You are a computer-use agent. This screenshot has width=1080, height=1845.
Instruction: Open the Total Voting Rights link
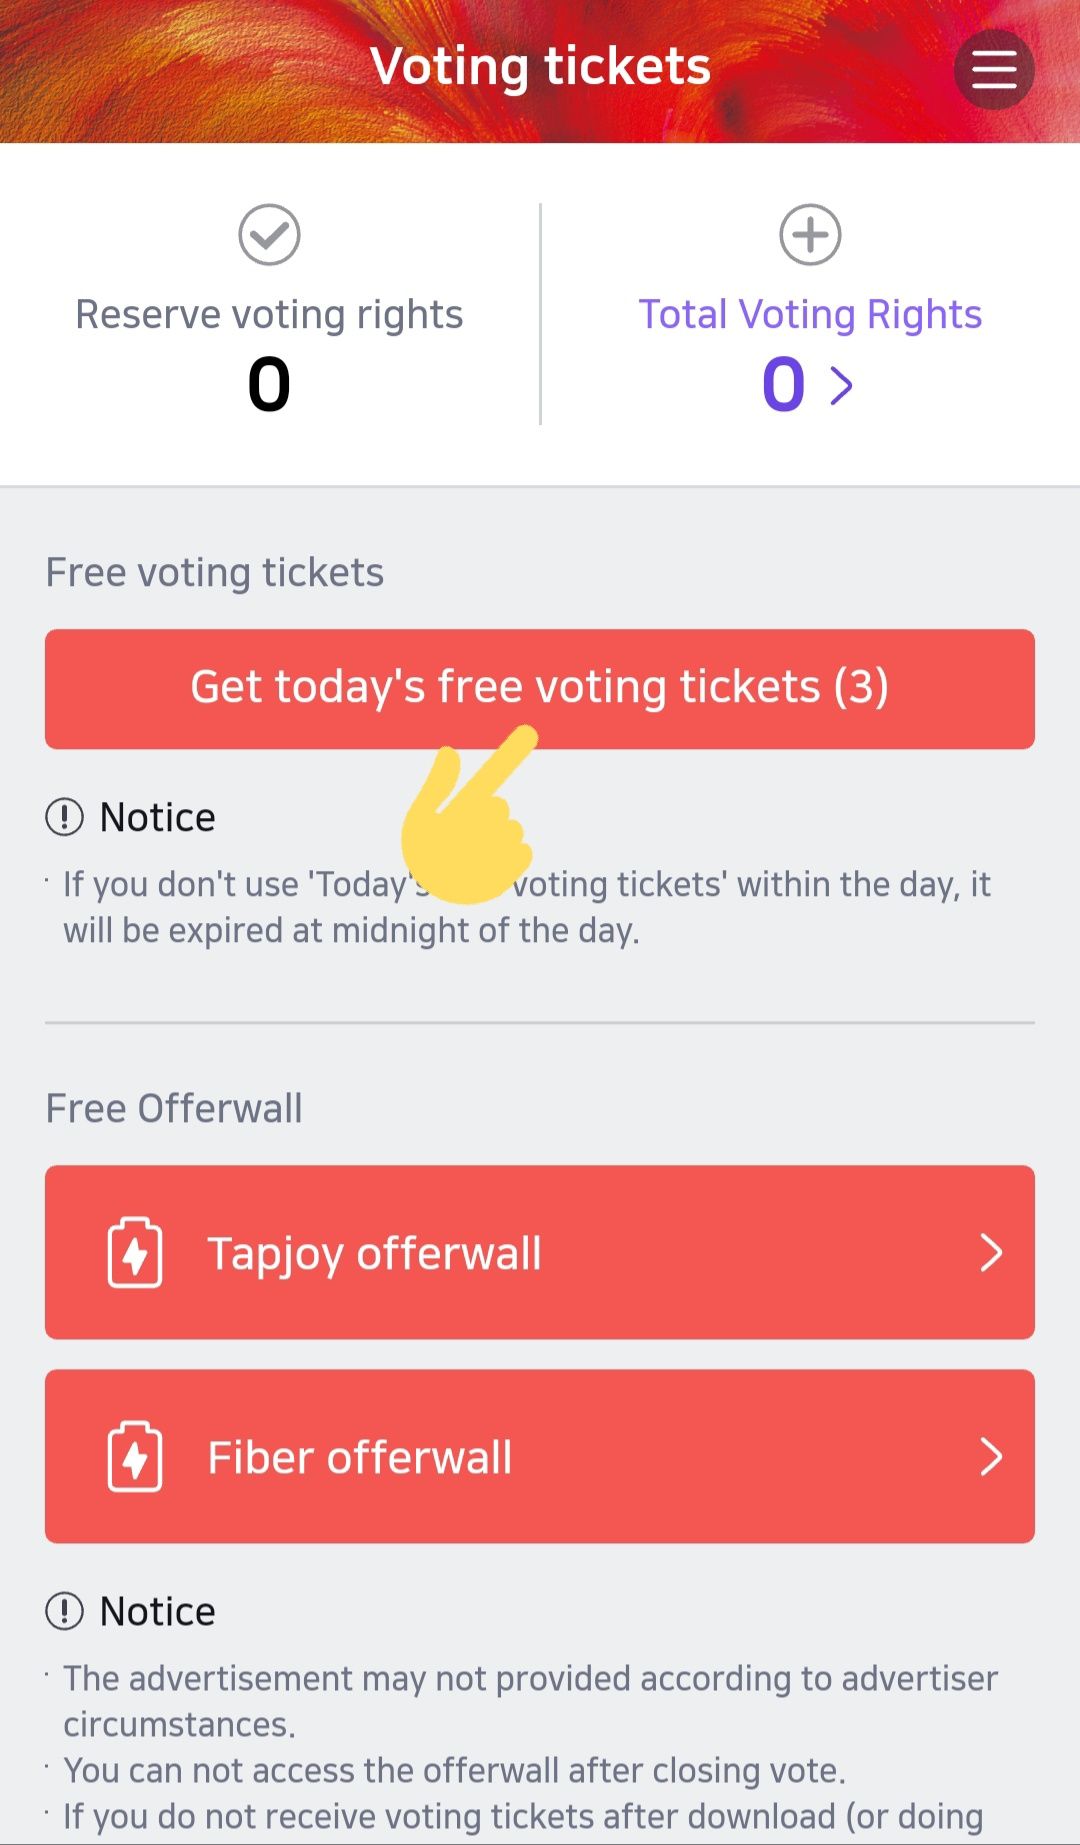click(810, 314)
